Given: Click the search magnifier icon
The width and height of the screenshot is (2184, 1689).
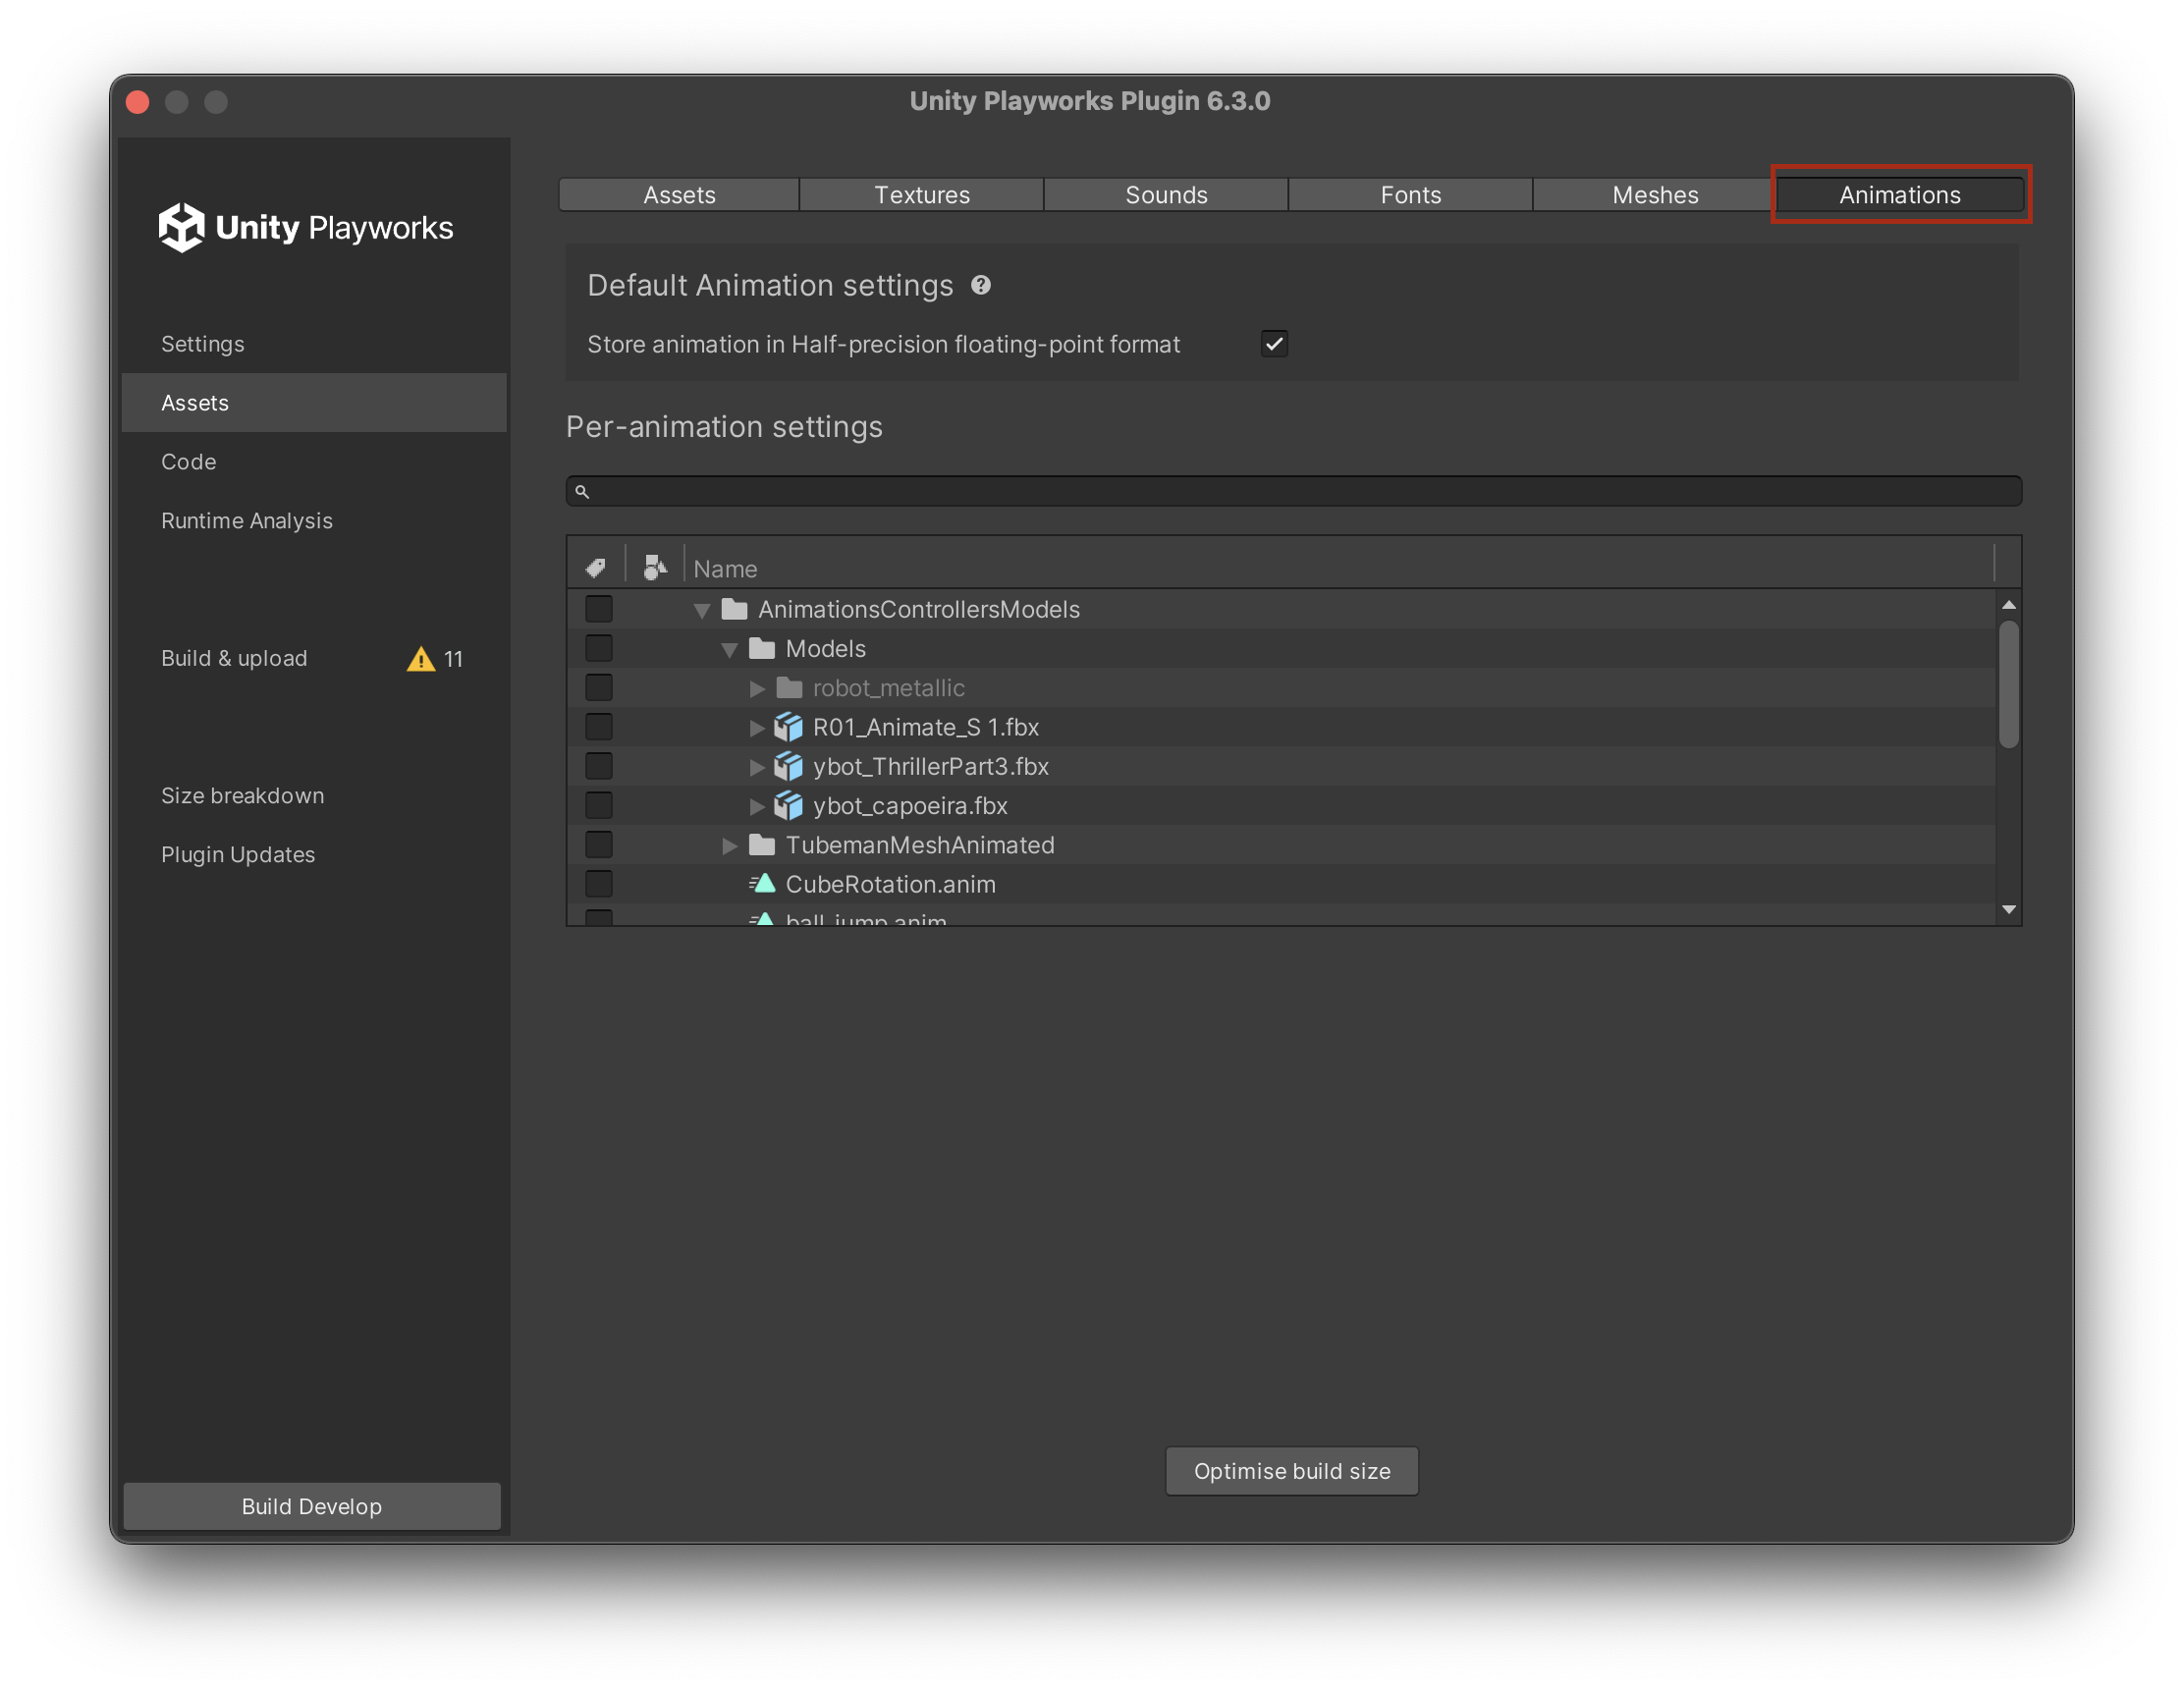Looking at the screenshot, I should coord(582,491).
